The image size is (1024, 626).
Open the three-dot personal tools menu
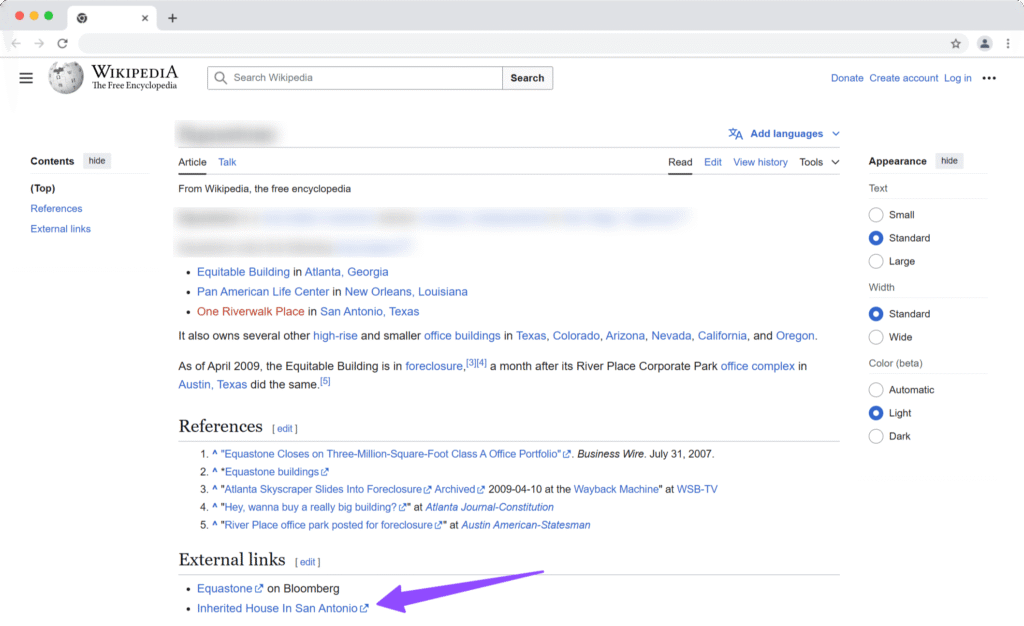(989, 78)
